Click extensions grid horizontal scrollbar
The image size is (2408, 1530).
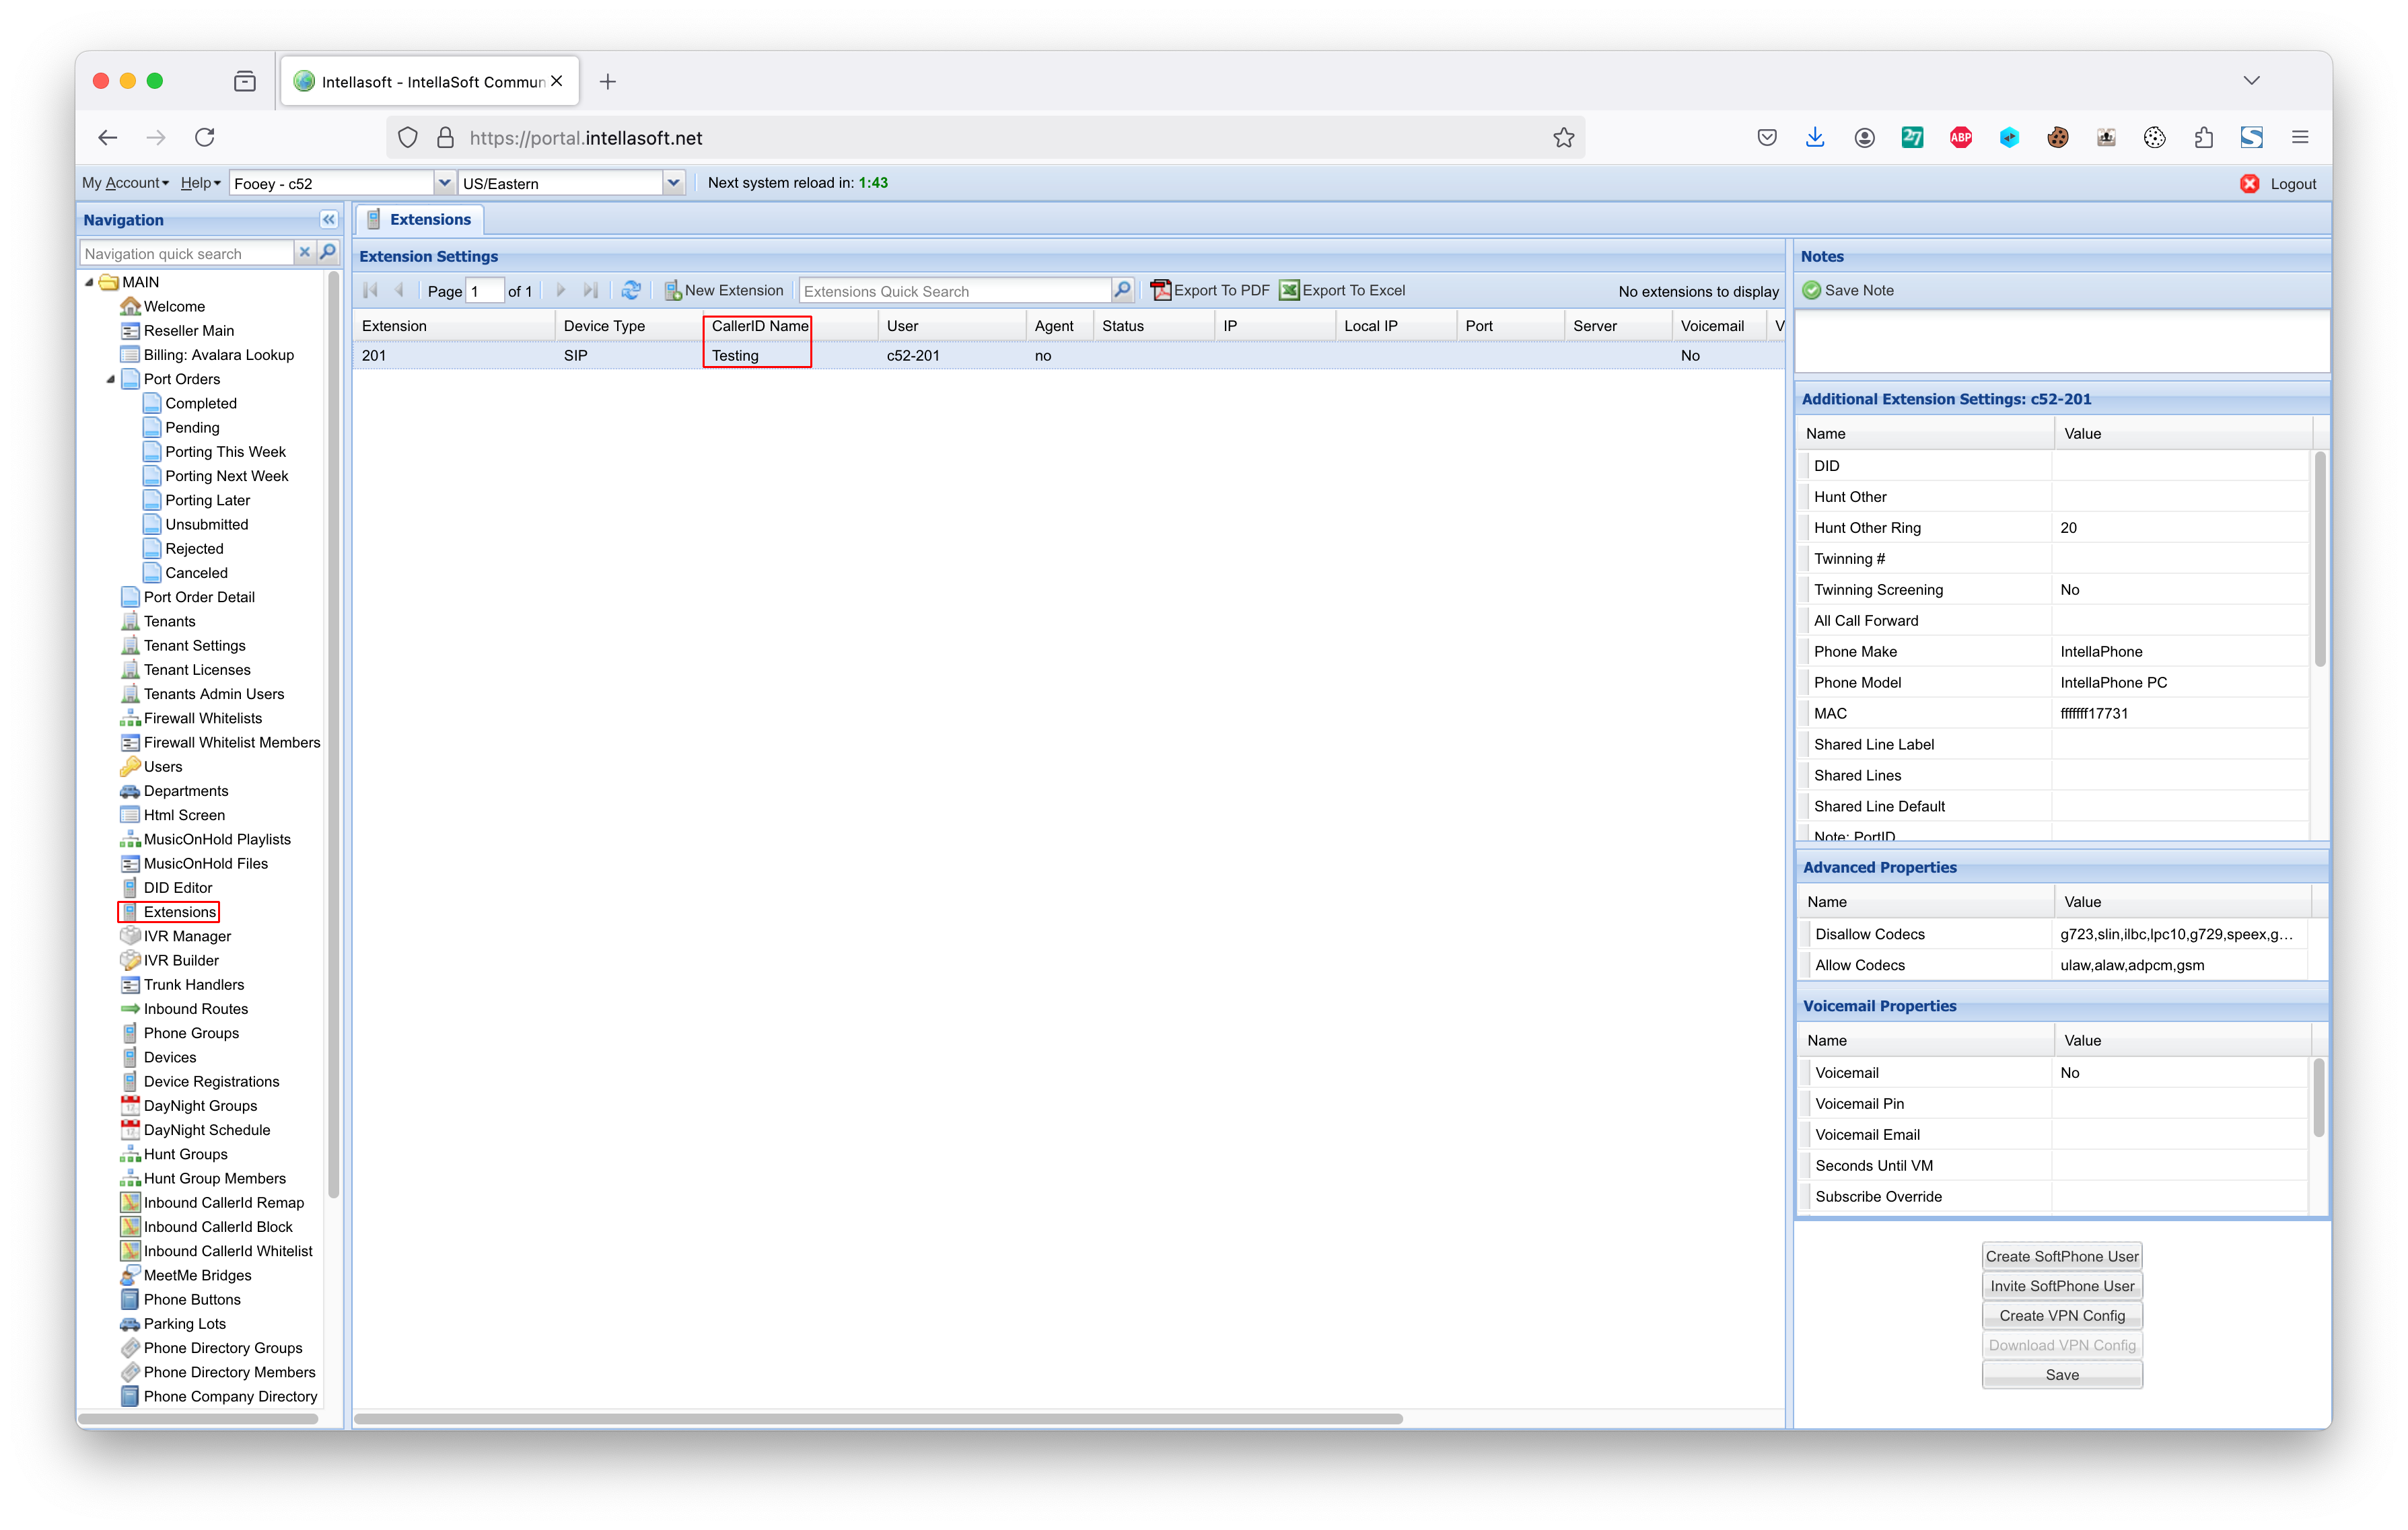[x=878, y=1418]
